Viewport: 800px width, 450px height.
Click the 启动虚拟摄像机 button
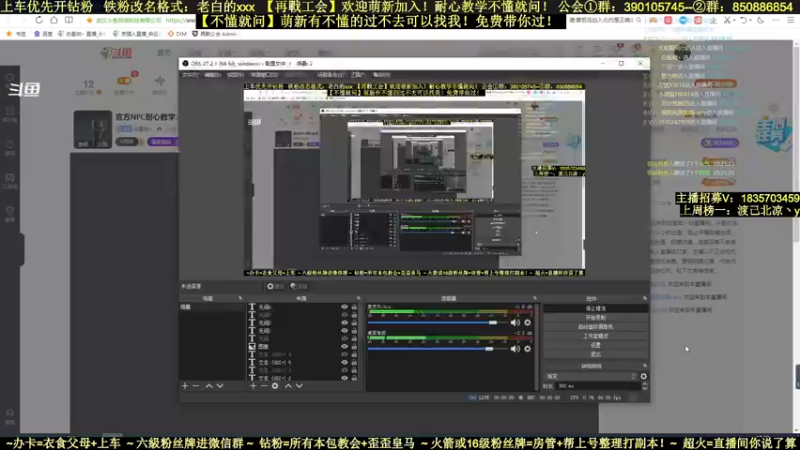pyautogui.click(x=595, y=327)
